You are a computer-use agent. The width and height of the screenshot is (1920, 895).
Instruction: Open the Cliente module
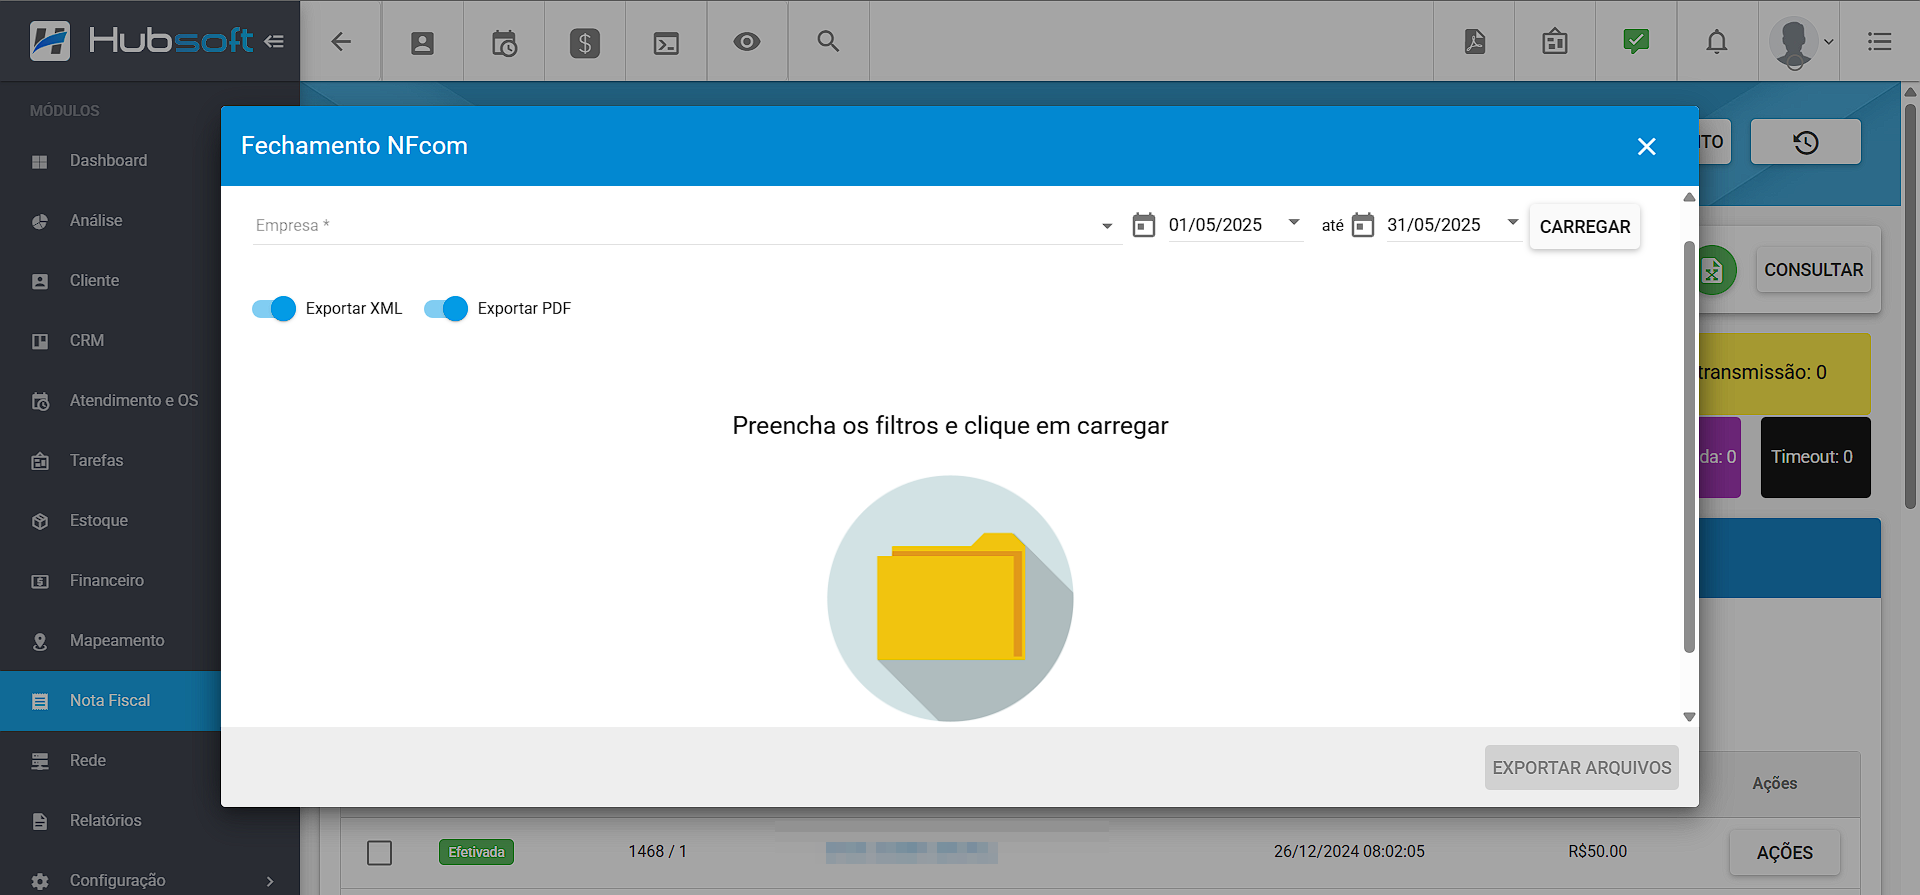(x=110, y=281)
